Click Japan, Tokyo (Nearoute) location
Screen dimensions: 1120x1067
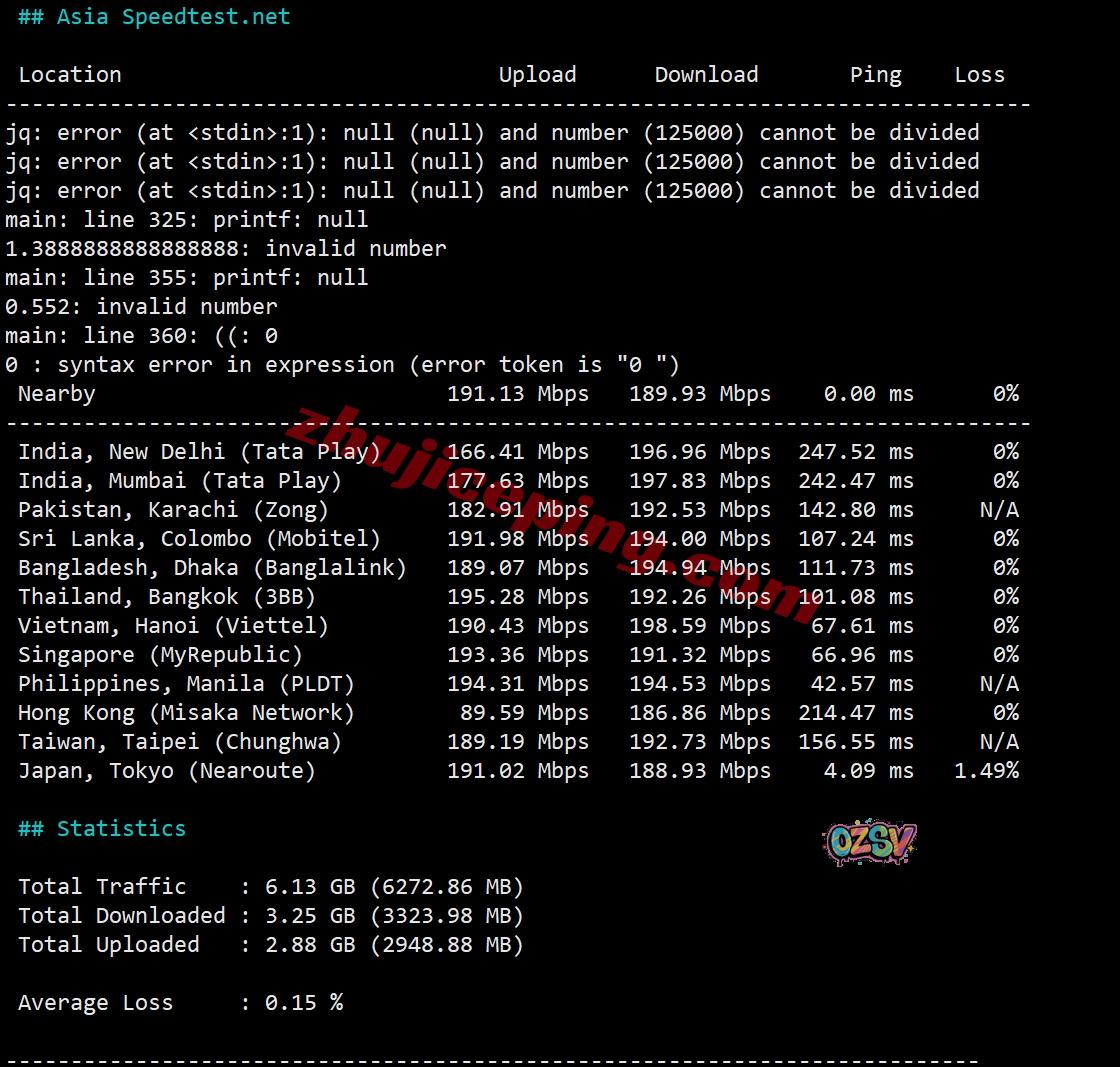(167, 771)
